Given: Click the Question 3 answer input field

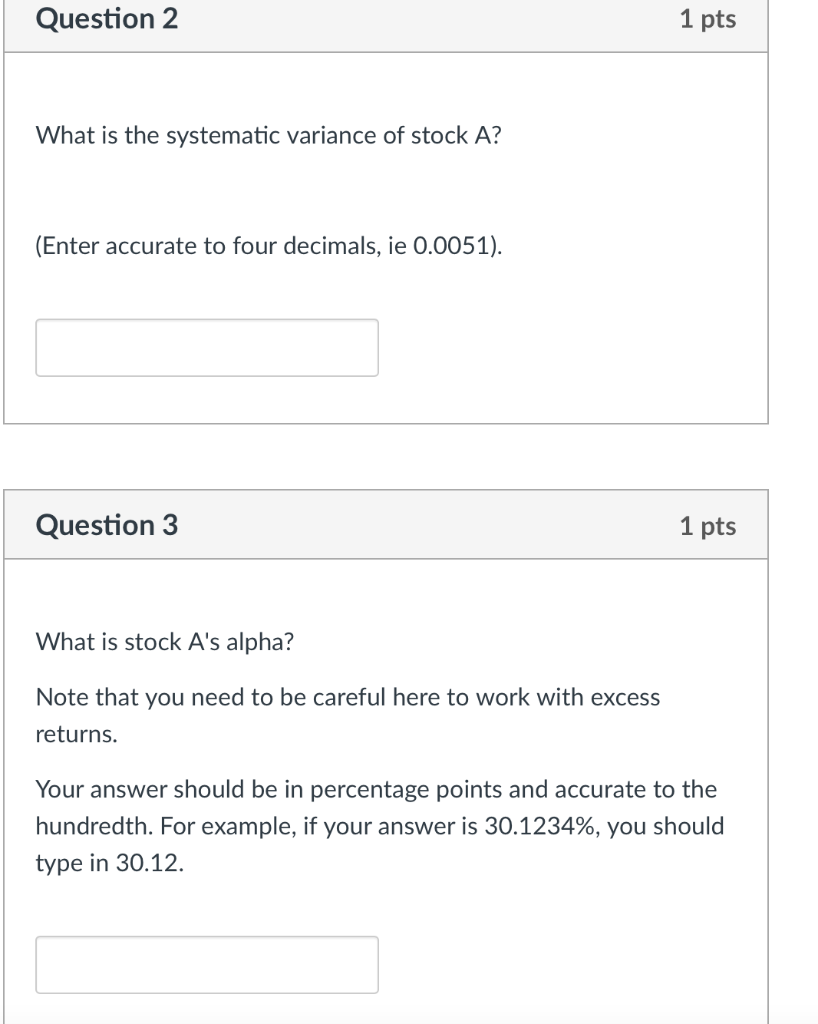Looking at the screenshot, I should (207, 965).
